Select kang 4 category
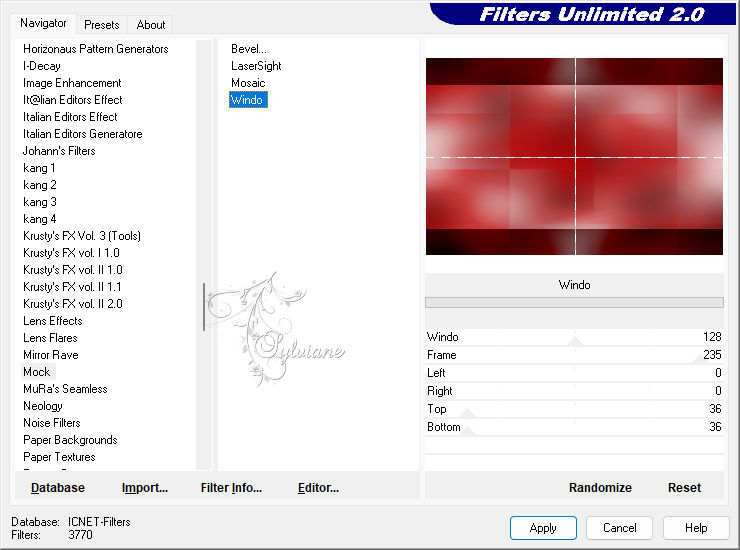Screen dimensions: 740x550 40,219
